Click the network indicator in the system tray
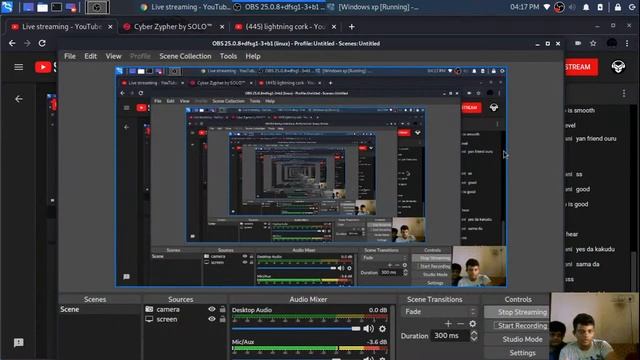640x360 pixels. pos(547,7)
